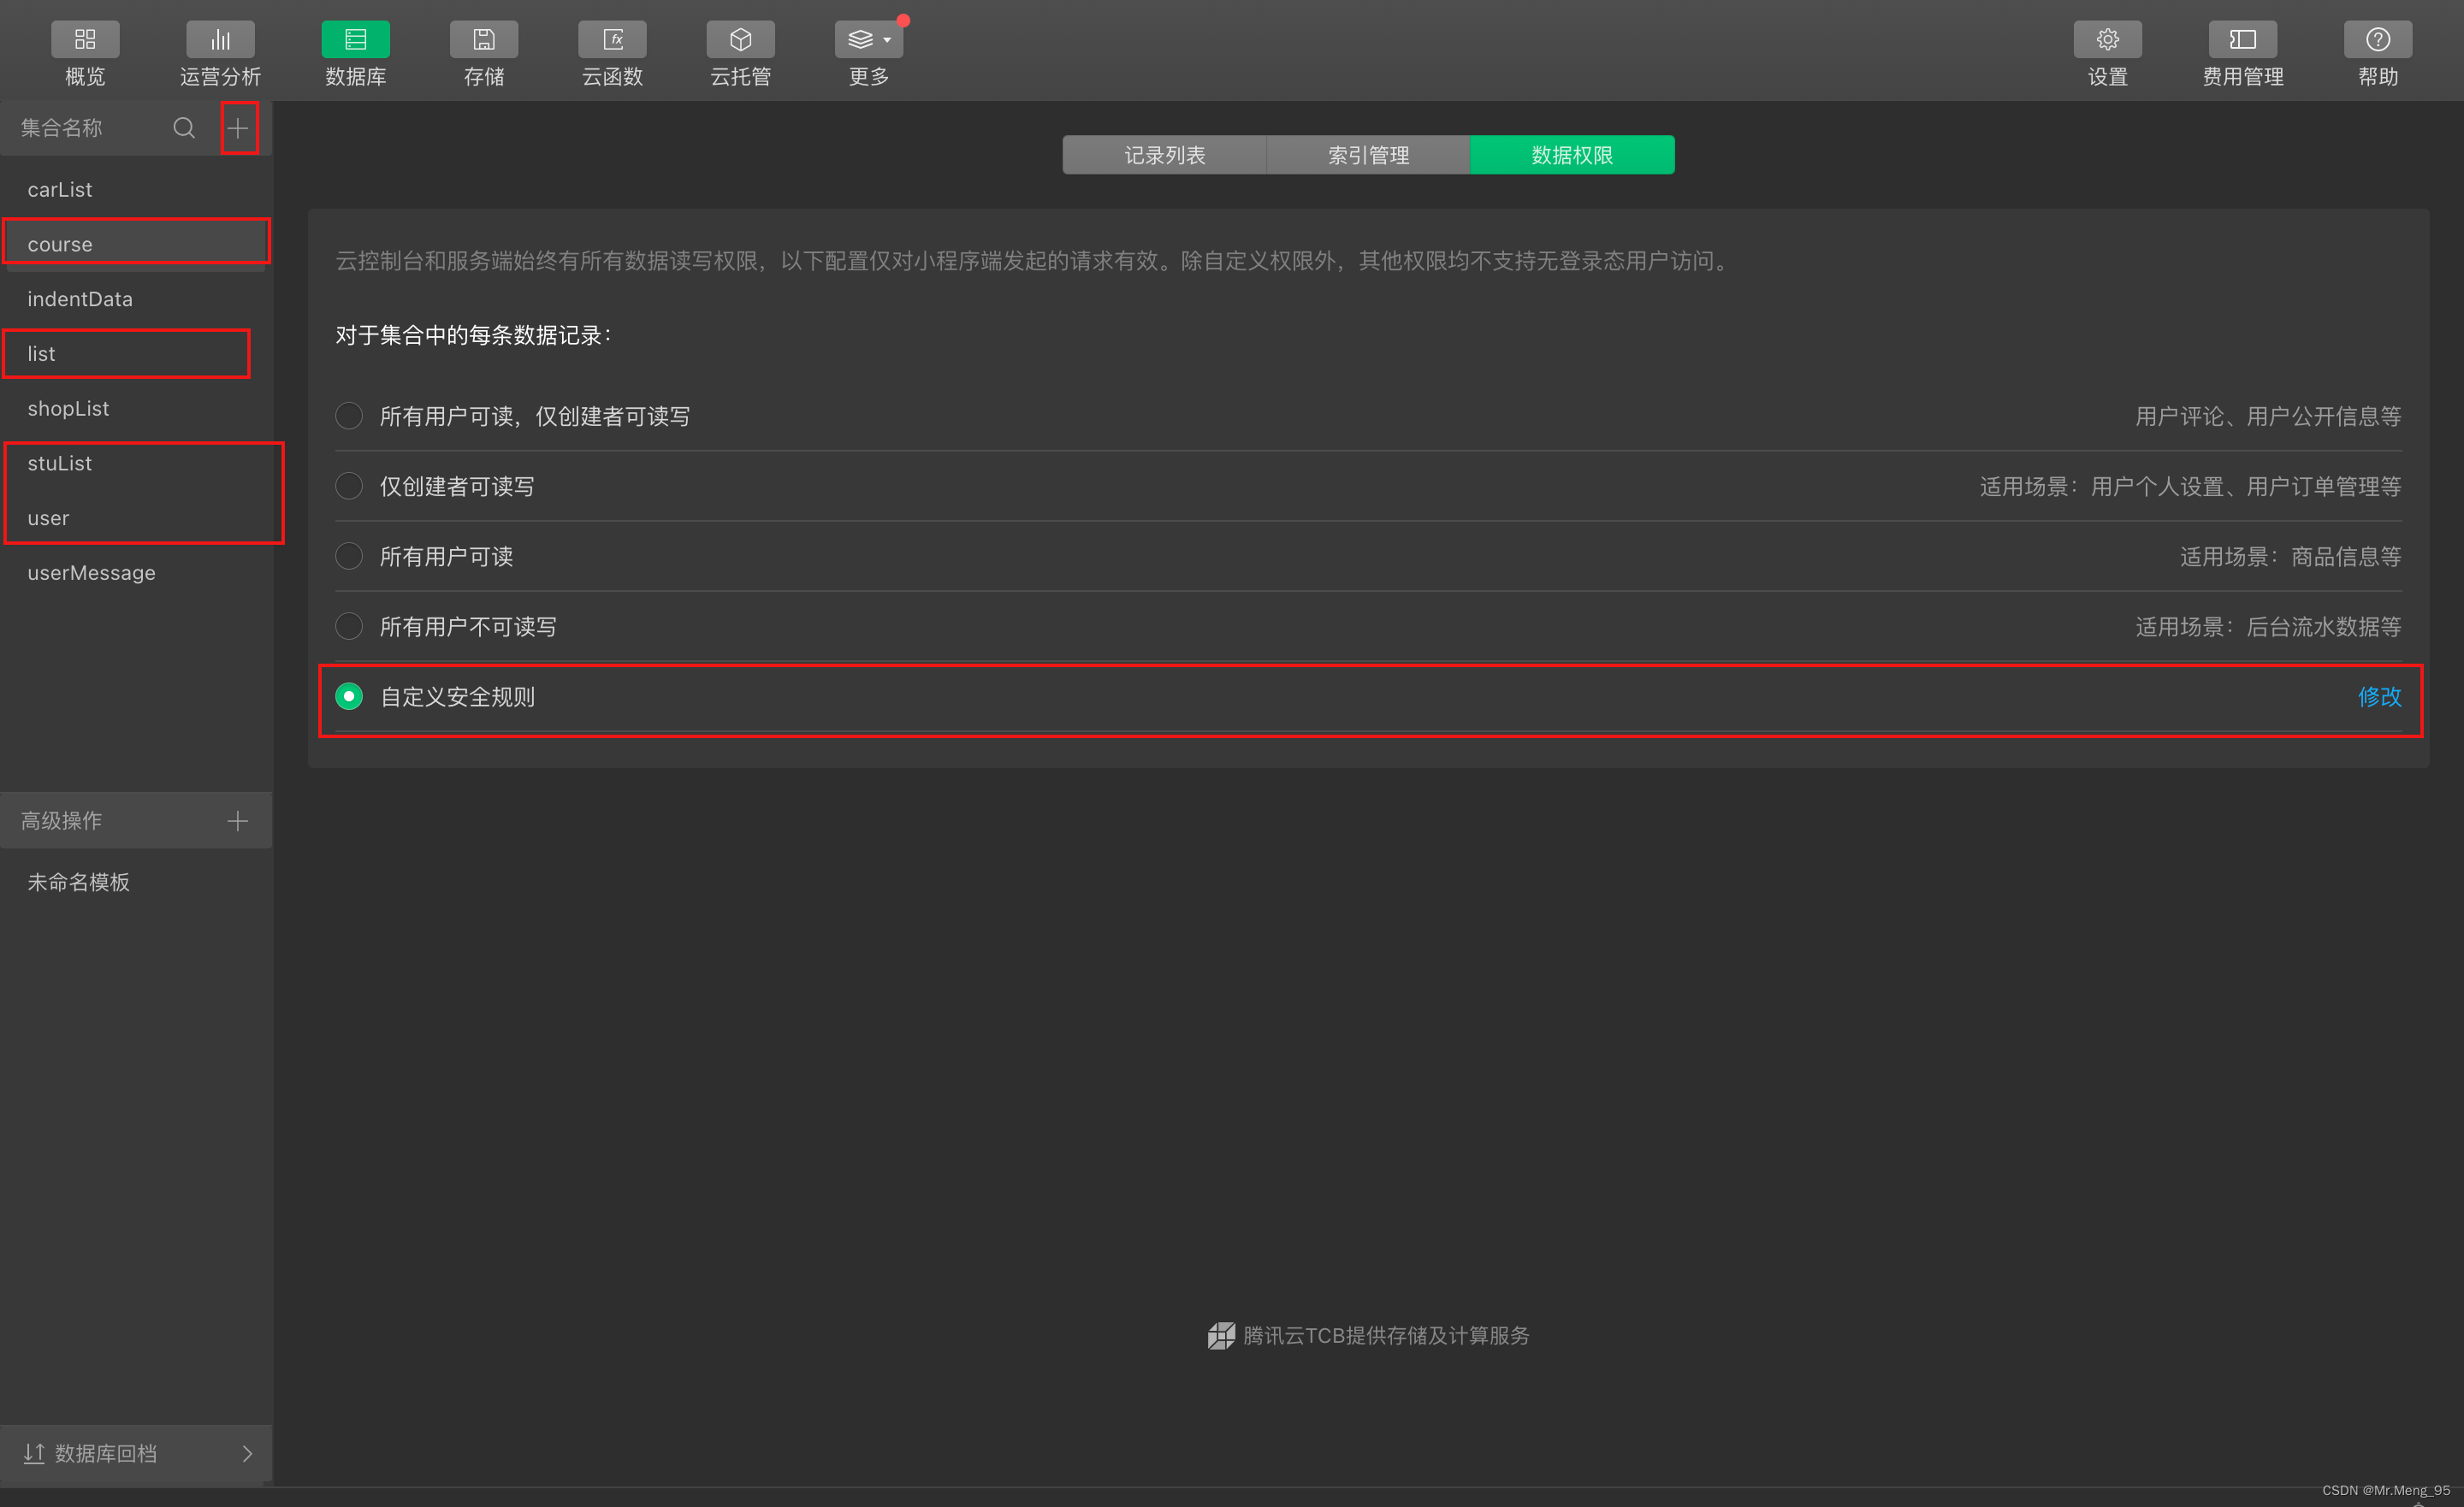
Task: Open 运营分析 analytics chart icon
Action: pos(220,40)
